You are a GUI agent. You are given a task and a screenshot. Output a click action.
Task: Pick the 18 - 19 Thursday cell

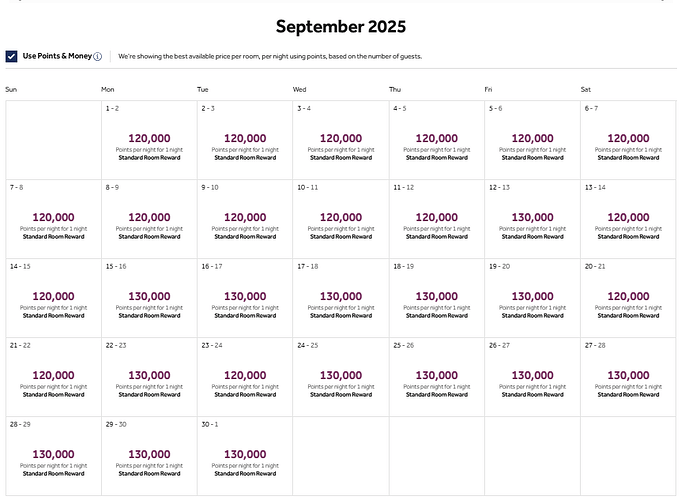[437, 298]
